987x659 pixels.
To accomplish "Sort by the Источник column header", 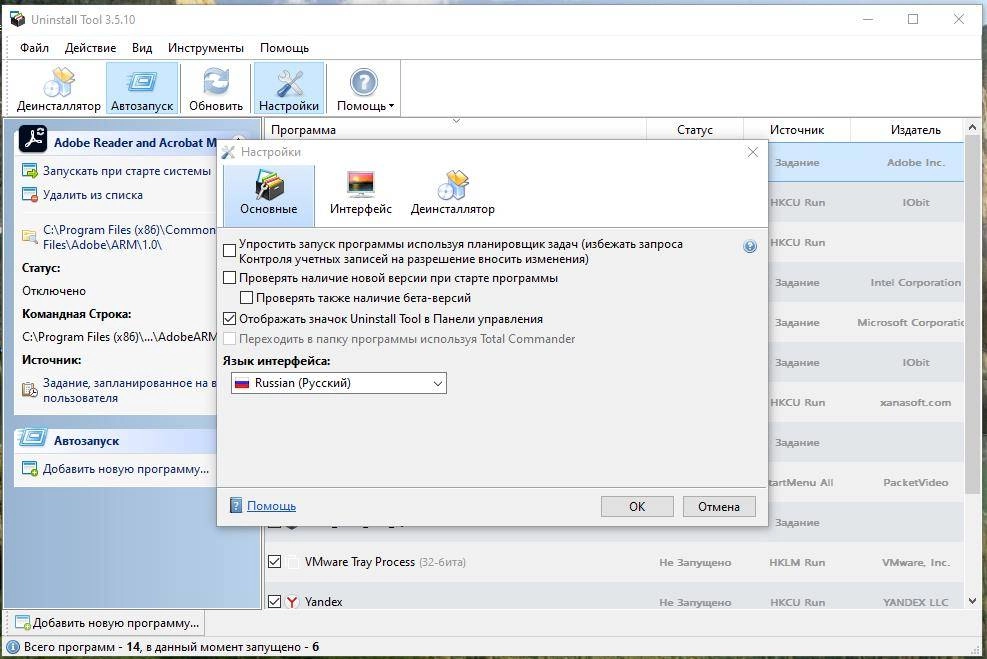I will pos(797,130).
